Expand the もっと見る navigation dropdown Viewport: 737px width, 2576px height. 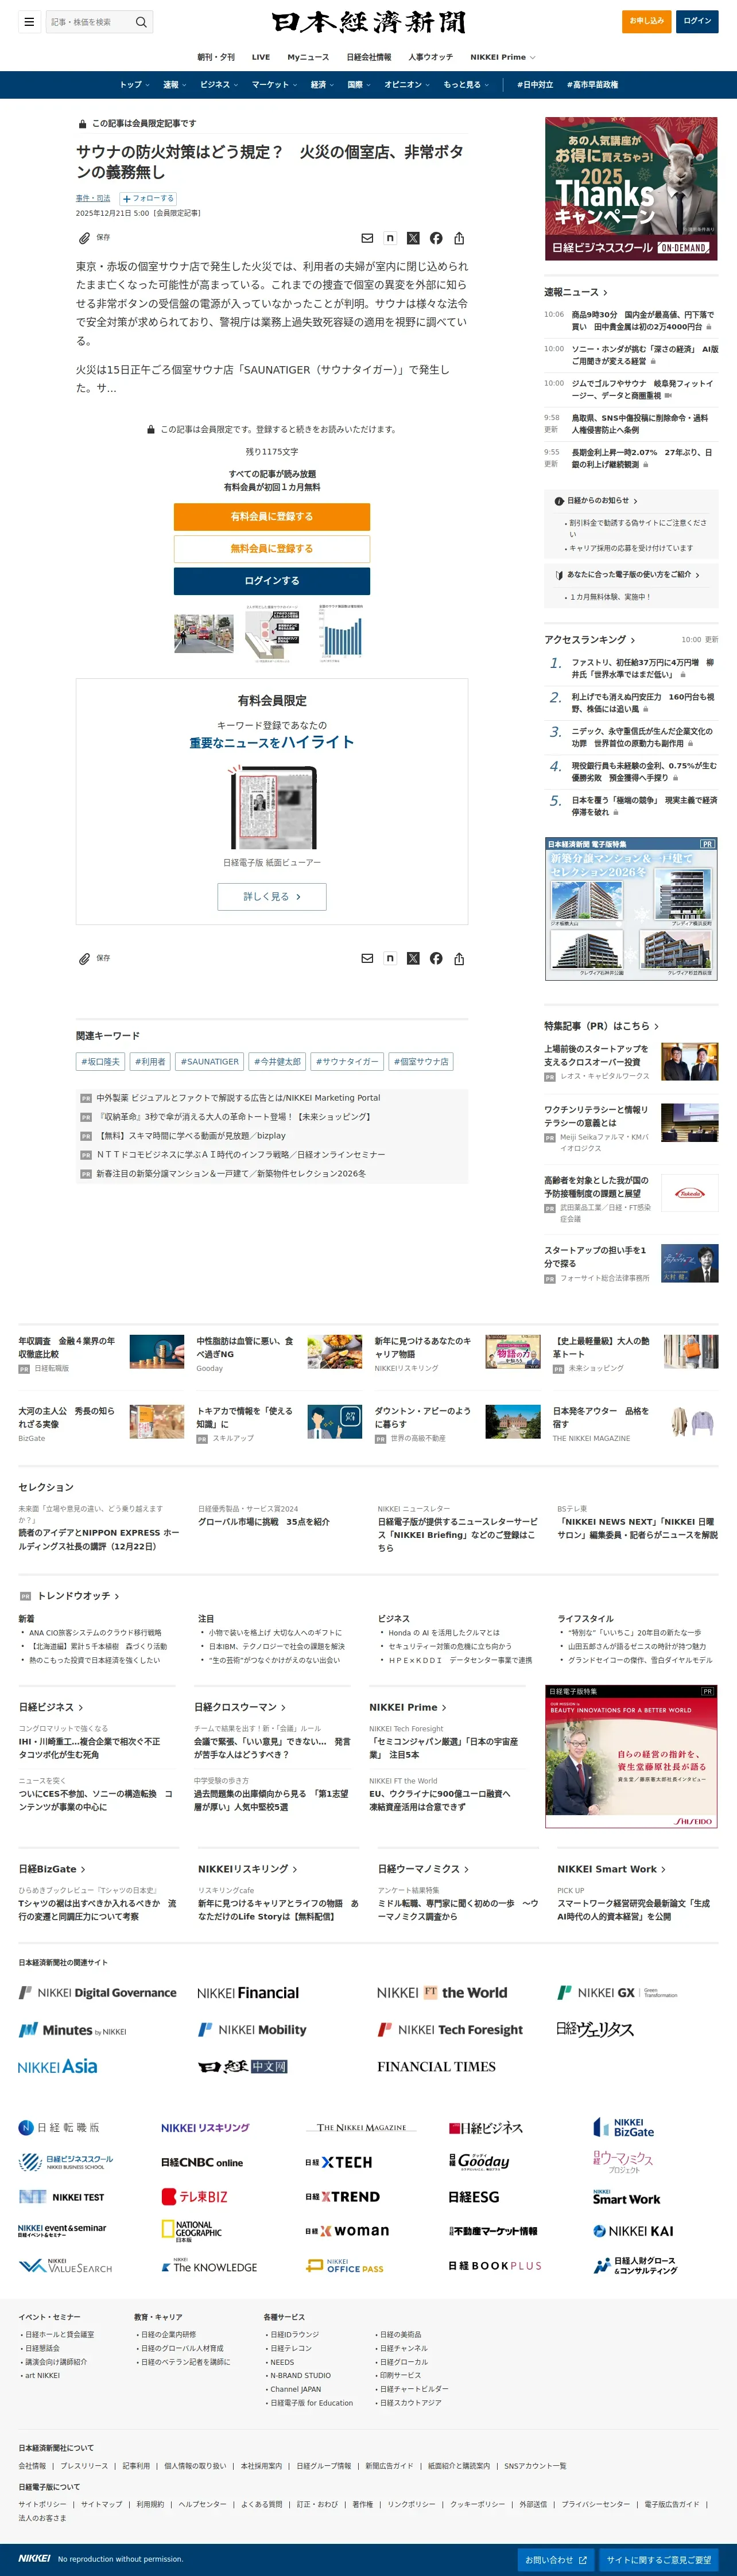tap(466, 85)
